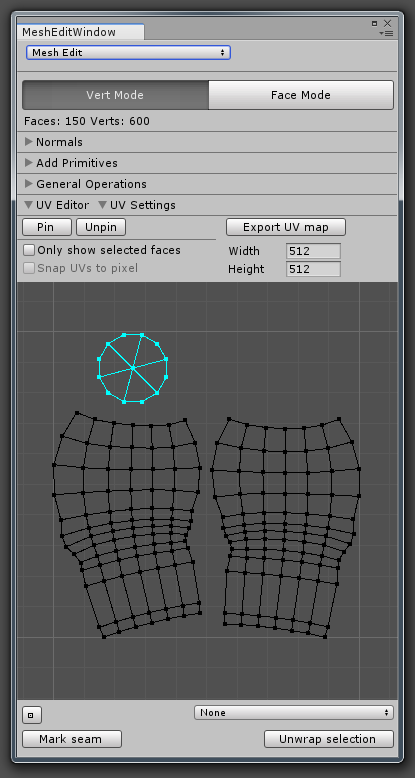
Task: Switch to Vert Mode
Action: click(115, 95)
